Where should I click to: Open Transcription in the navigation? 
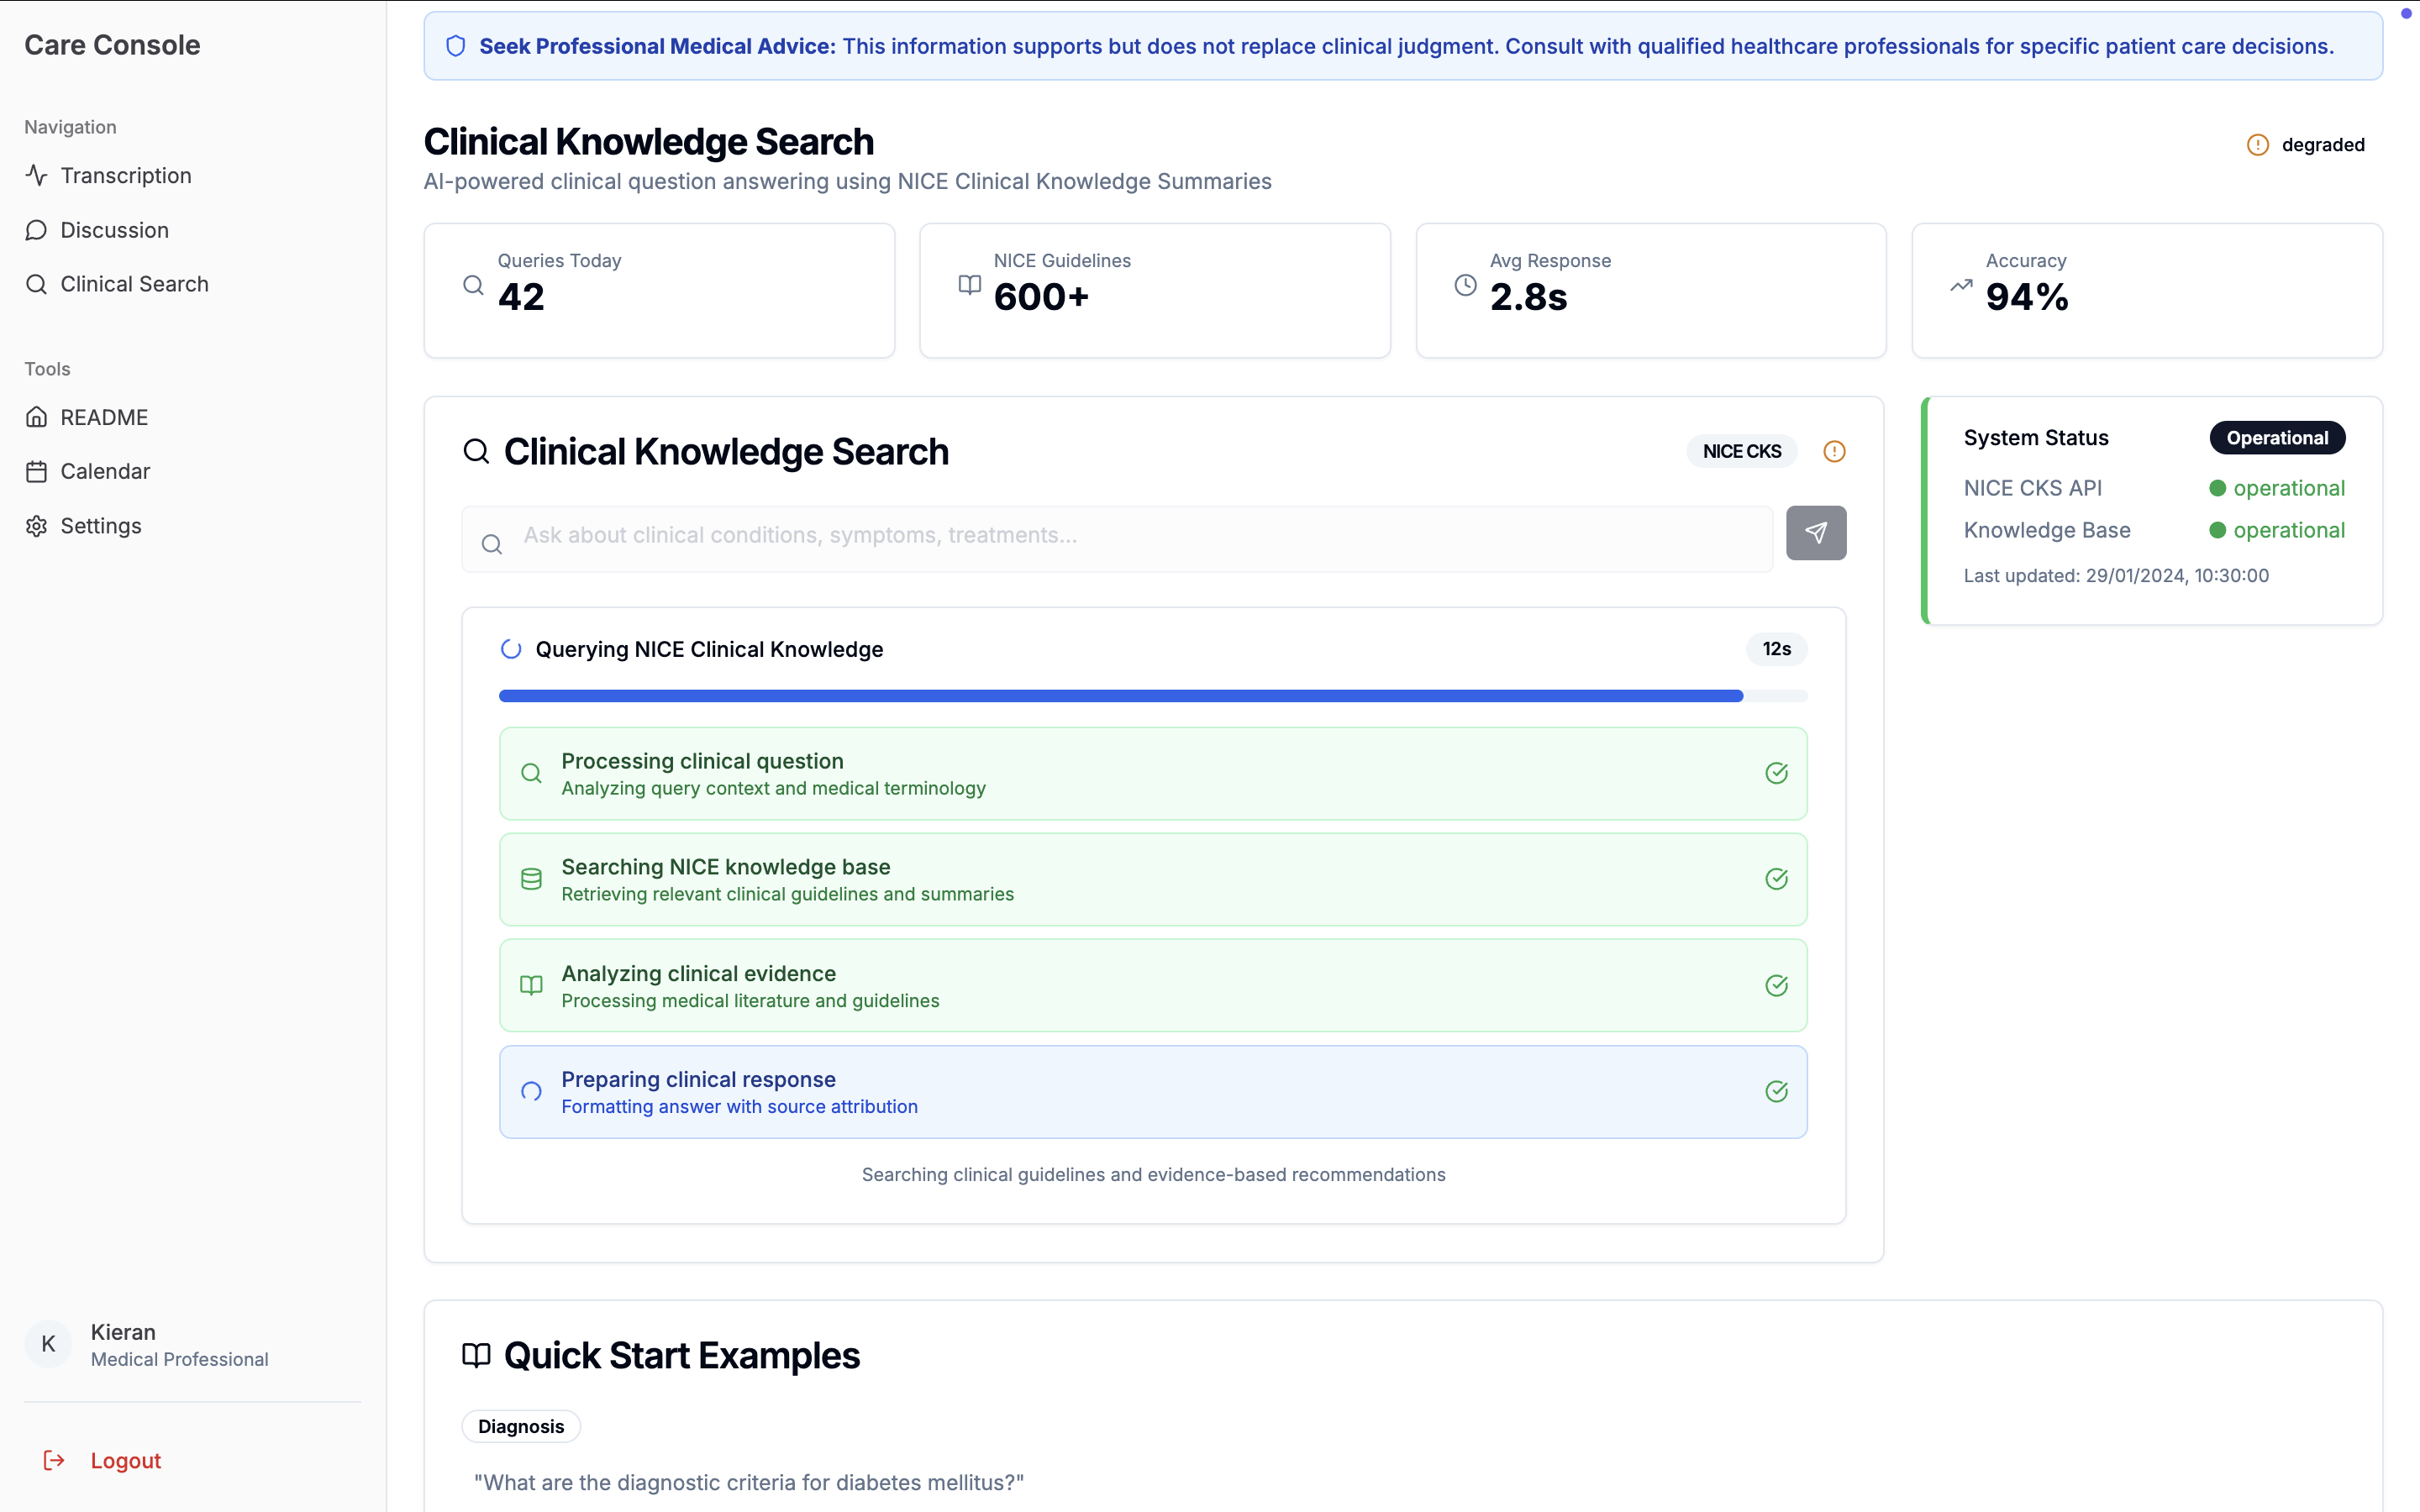click(125, 175)
